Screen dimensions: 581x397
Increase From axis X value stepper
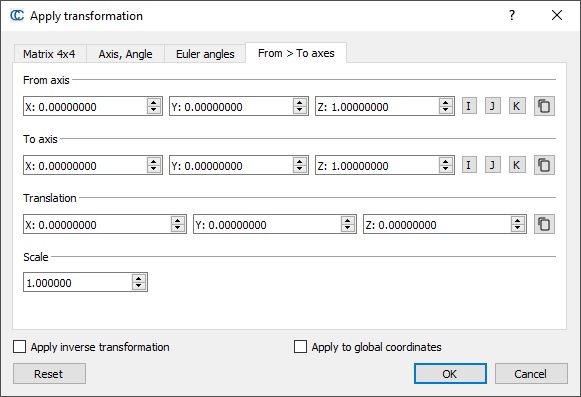(153, 102)
